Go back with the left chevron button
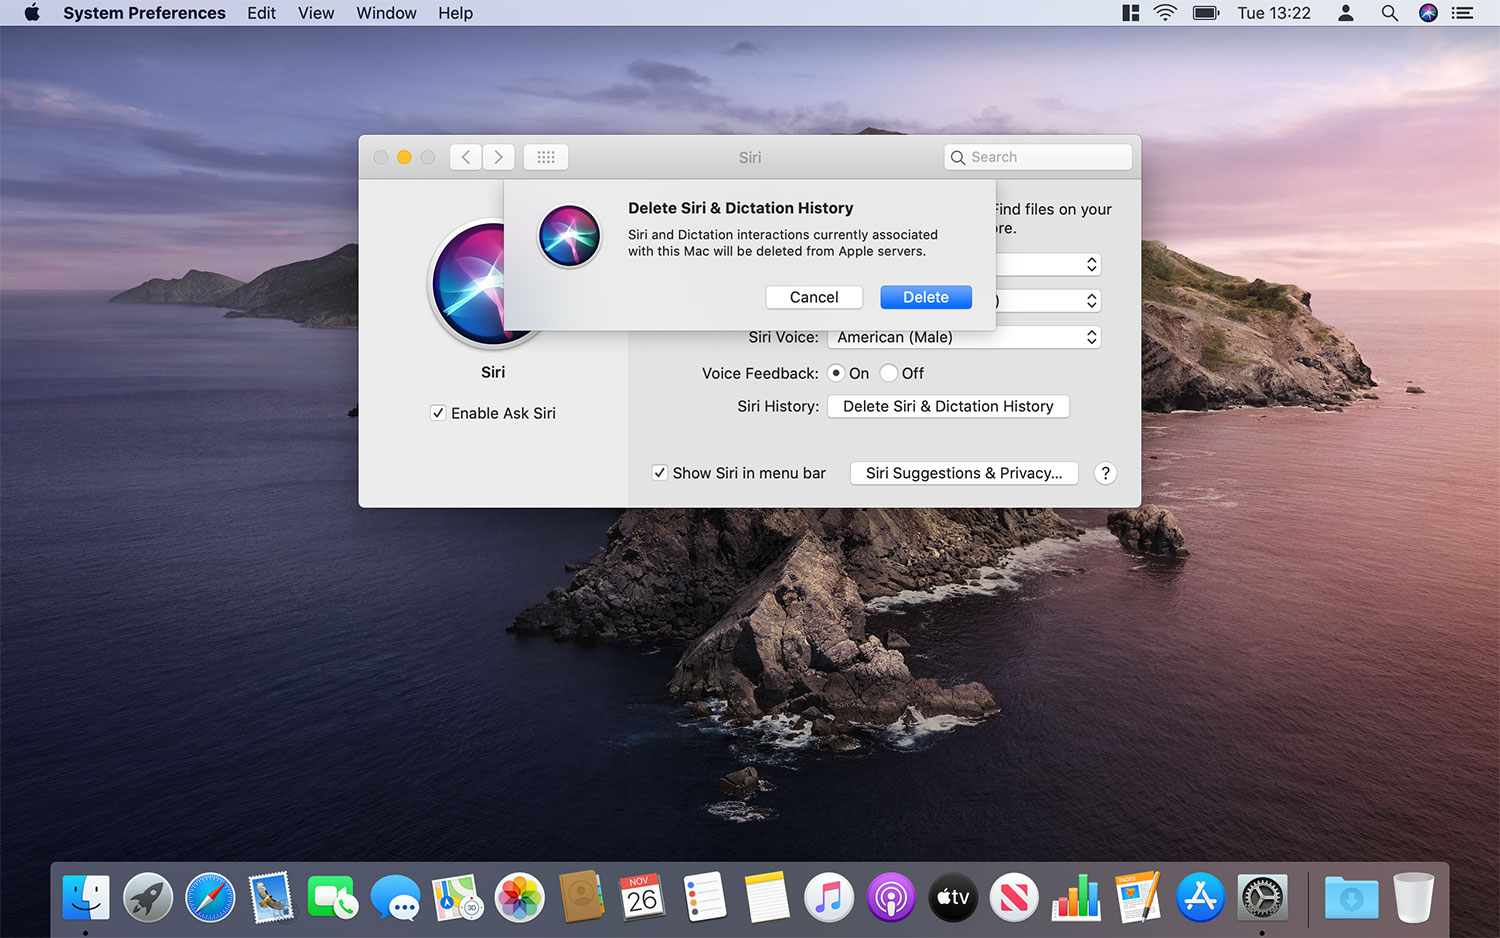 coord(466,157)
